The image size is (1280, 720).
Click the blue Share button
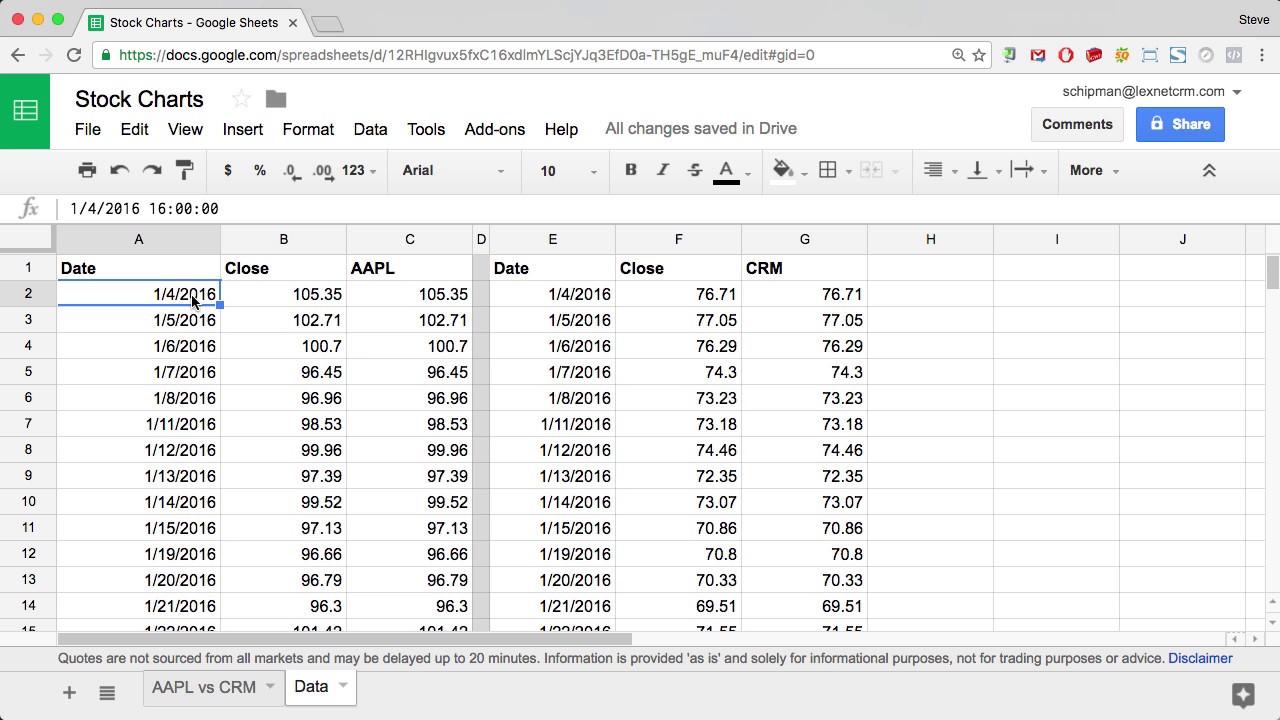(1180, 124)
